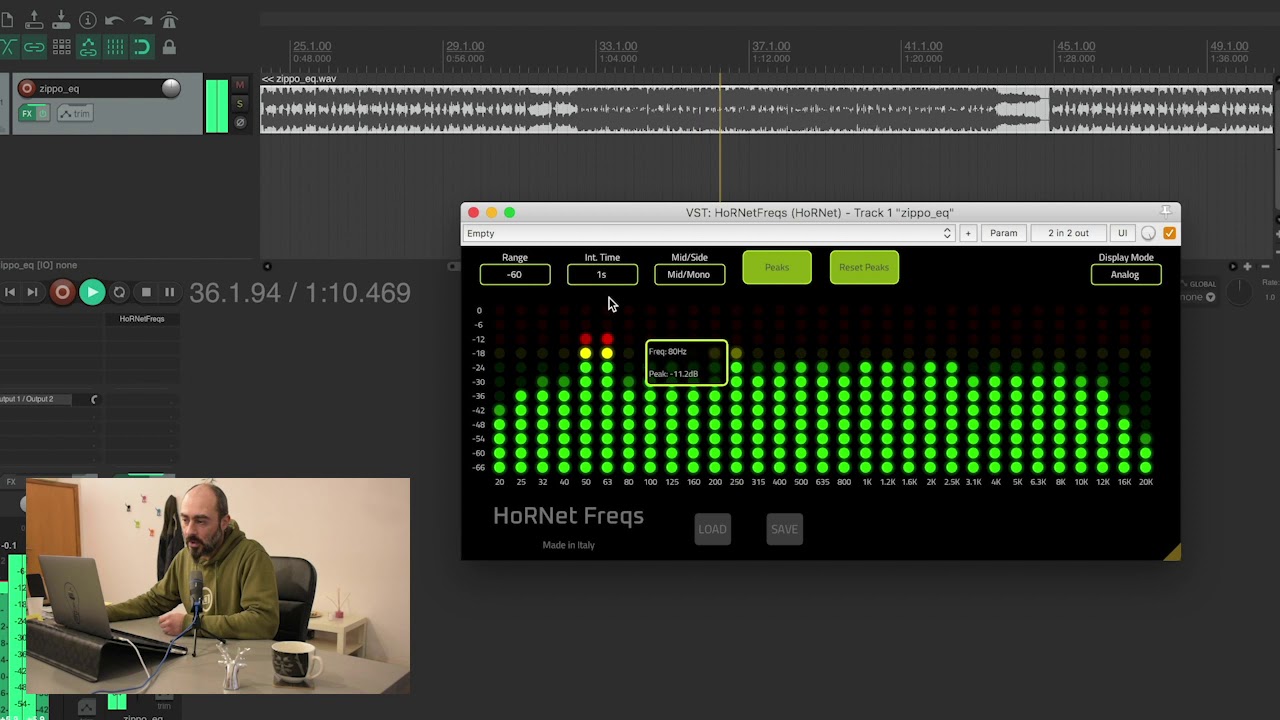Open Display Mode Analog dropdown

pyautogui.click(x=1126, y=274)
